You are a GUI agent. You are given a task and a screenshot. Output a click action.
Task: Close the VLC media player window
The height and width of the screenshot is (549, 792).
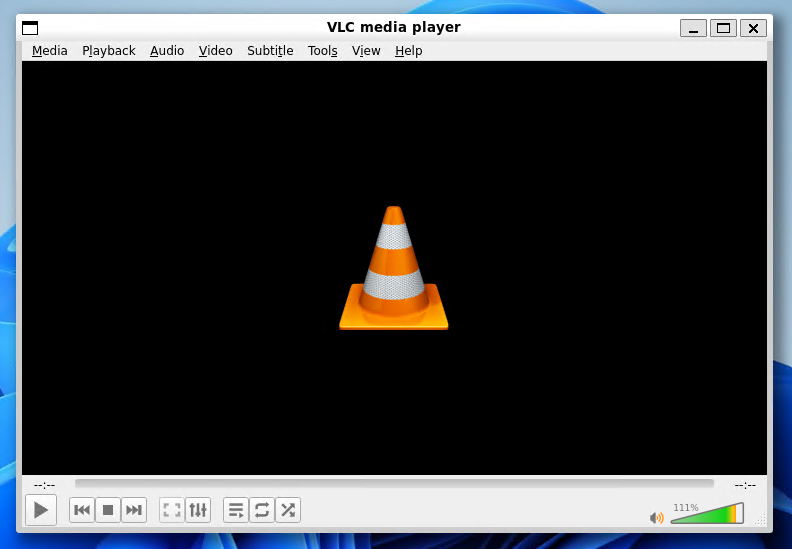click(x=753, y=28)
